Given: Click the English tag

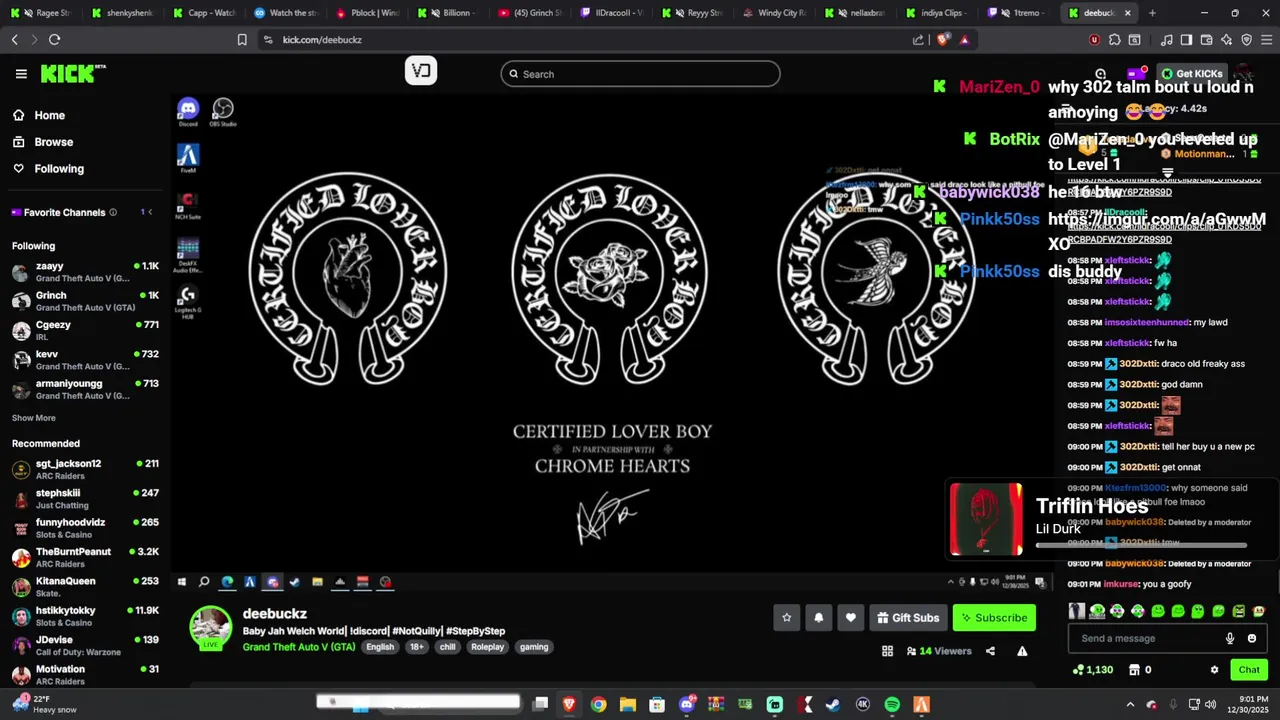Looking at the screenshot, I should [x=380, y=647].
